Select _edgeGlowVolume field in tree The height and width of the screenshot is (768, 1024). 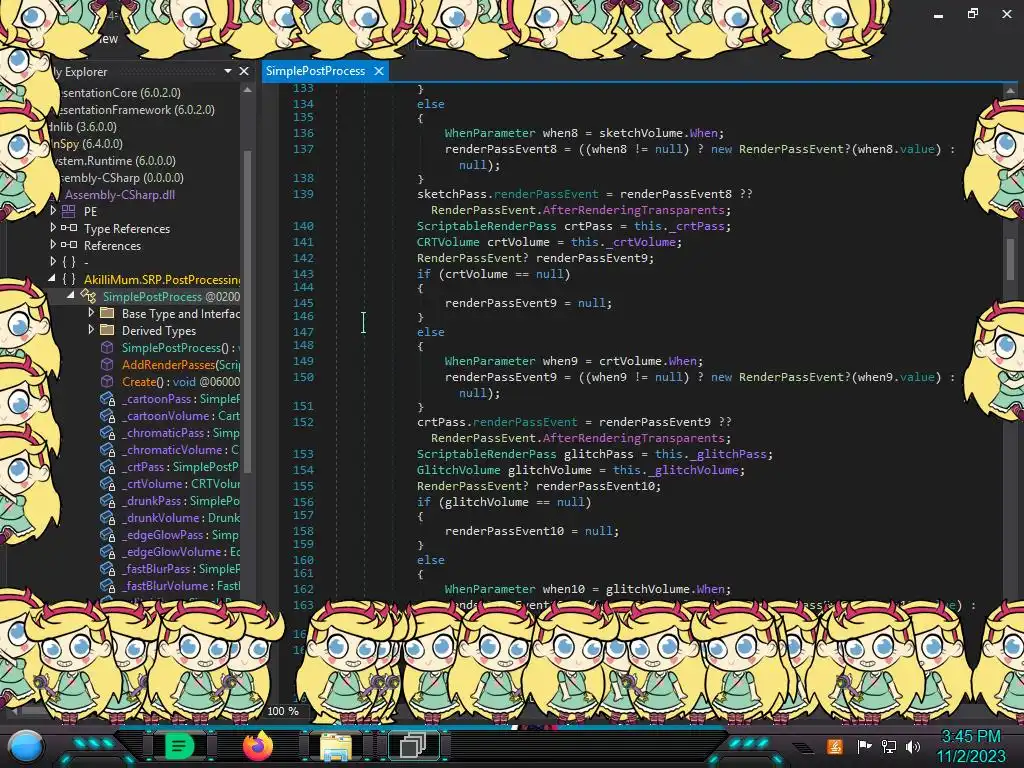180,551
